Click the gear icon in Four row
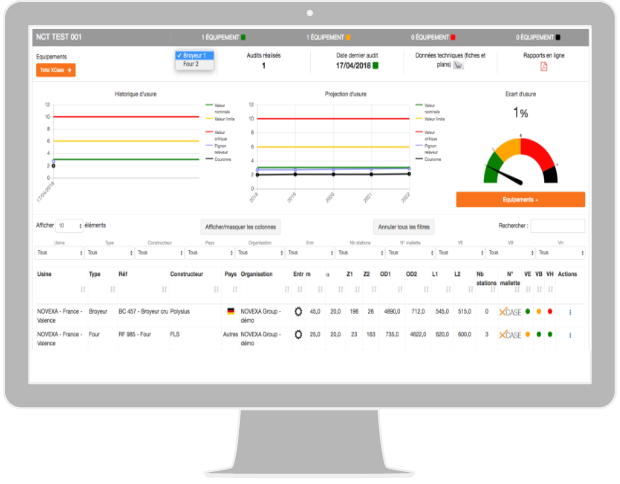Image resolution: width=620 pixels, height=484 pixels. (298, 336)
